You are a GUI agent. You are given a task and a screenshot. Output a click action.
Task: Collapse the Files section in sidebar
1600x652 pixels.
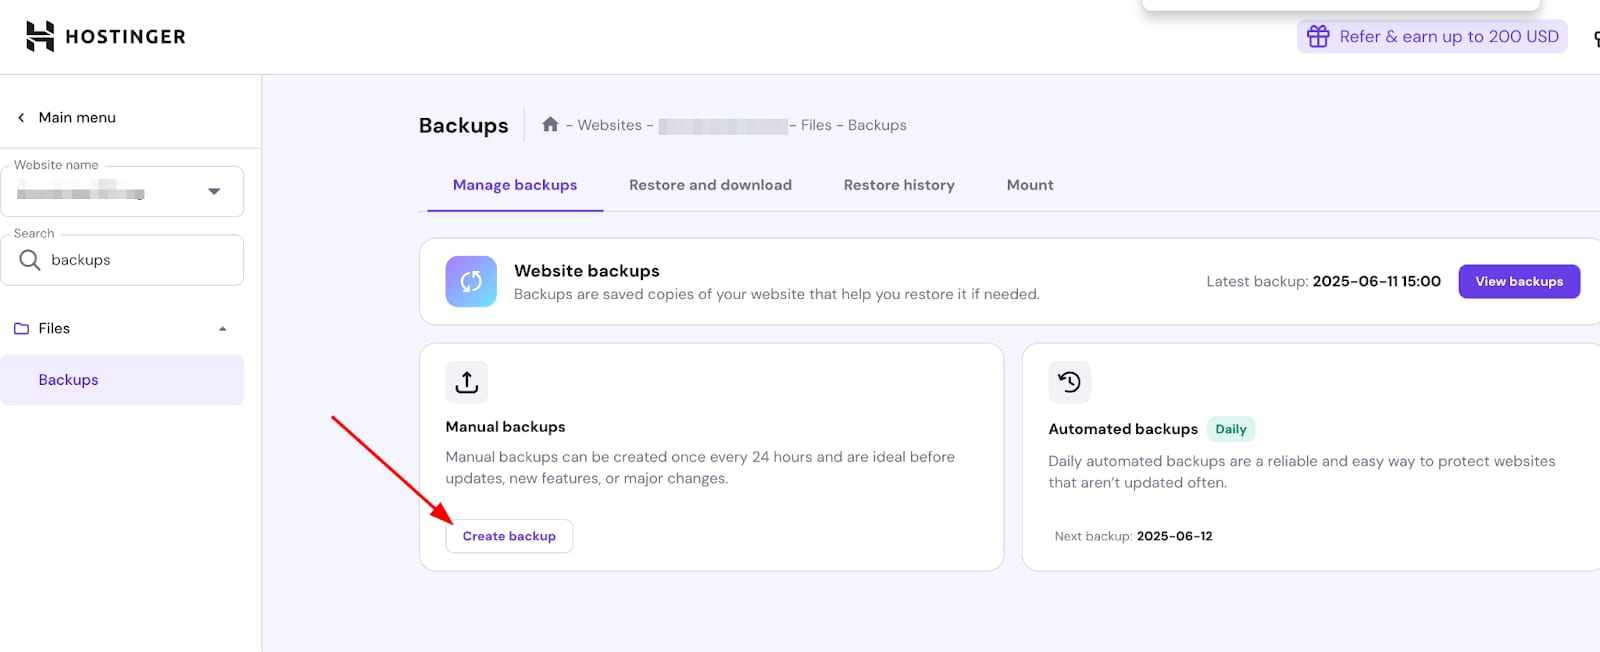[222, 329]
